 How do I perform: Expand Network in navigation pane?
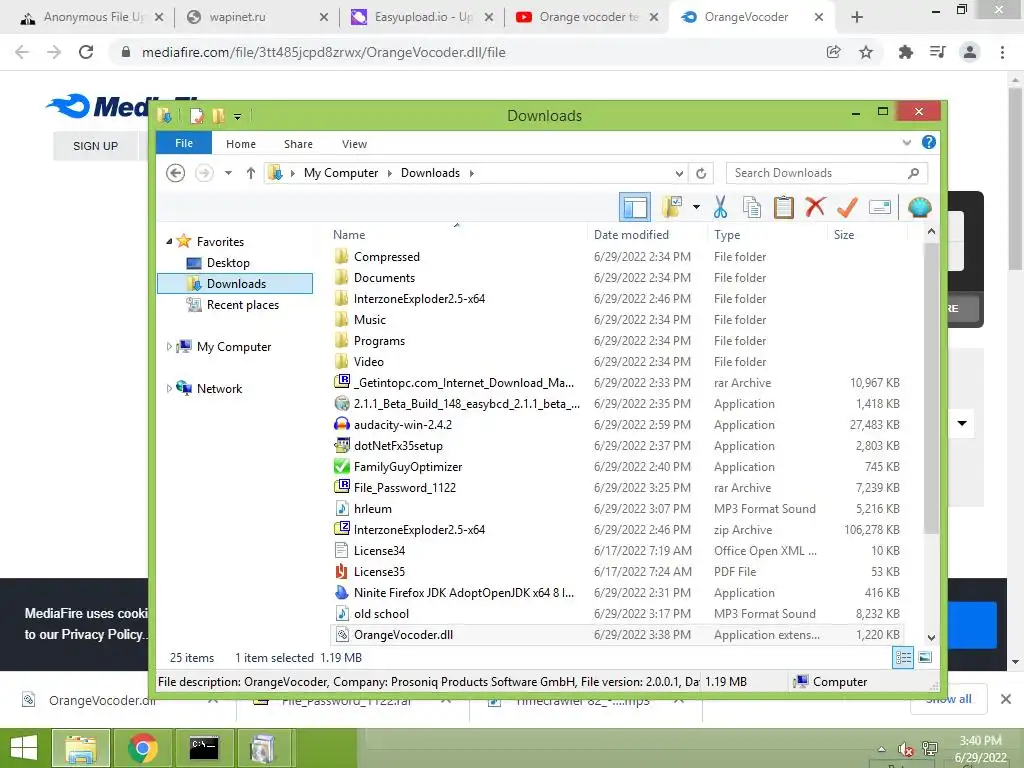(169, 389)
